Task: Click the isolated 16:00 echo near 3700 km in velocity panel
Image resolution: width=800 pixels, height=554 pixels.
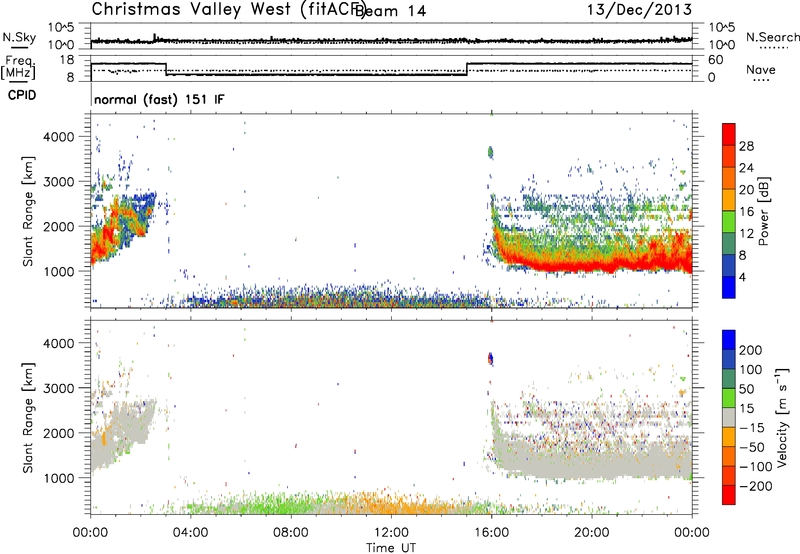Action: click(490, 359)
